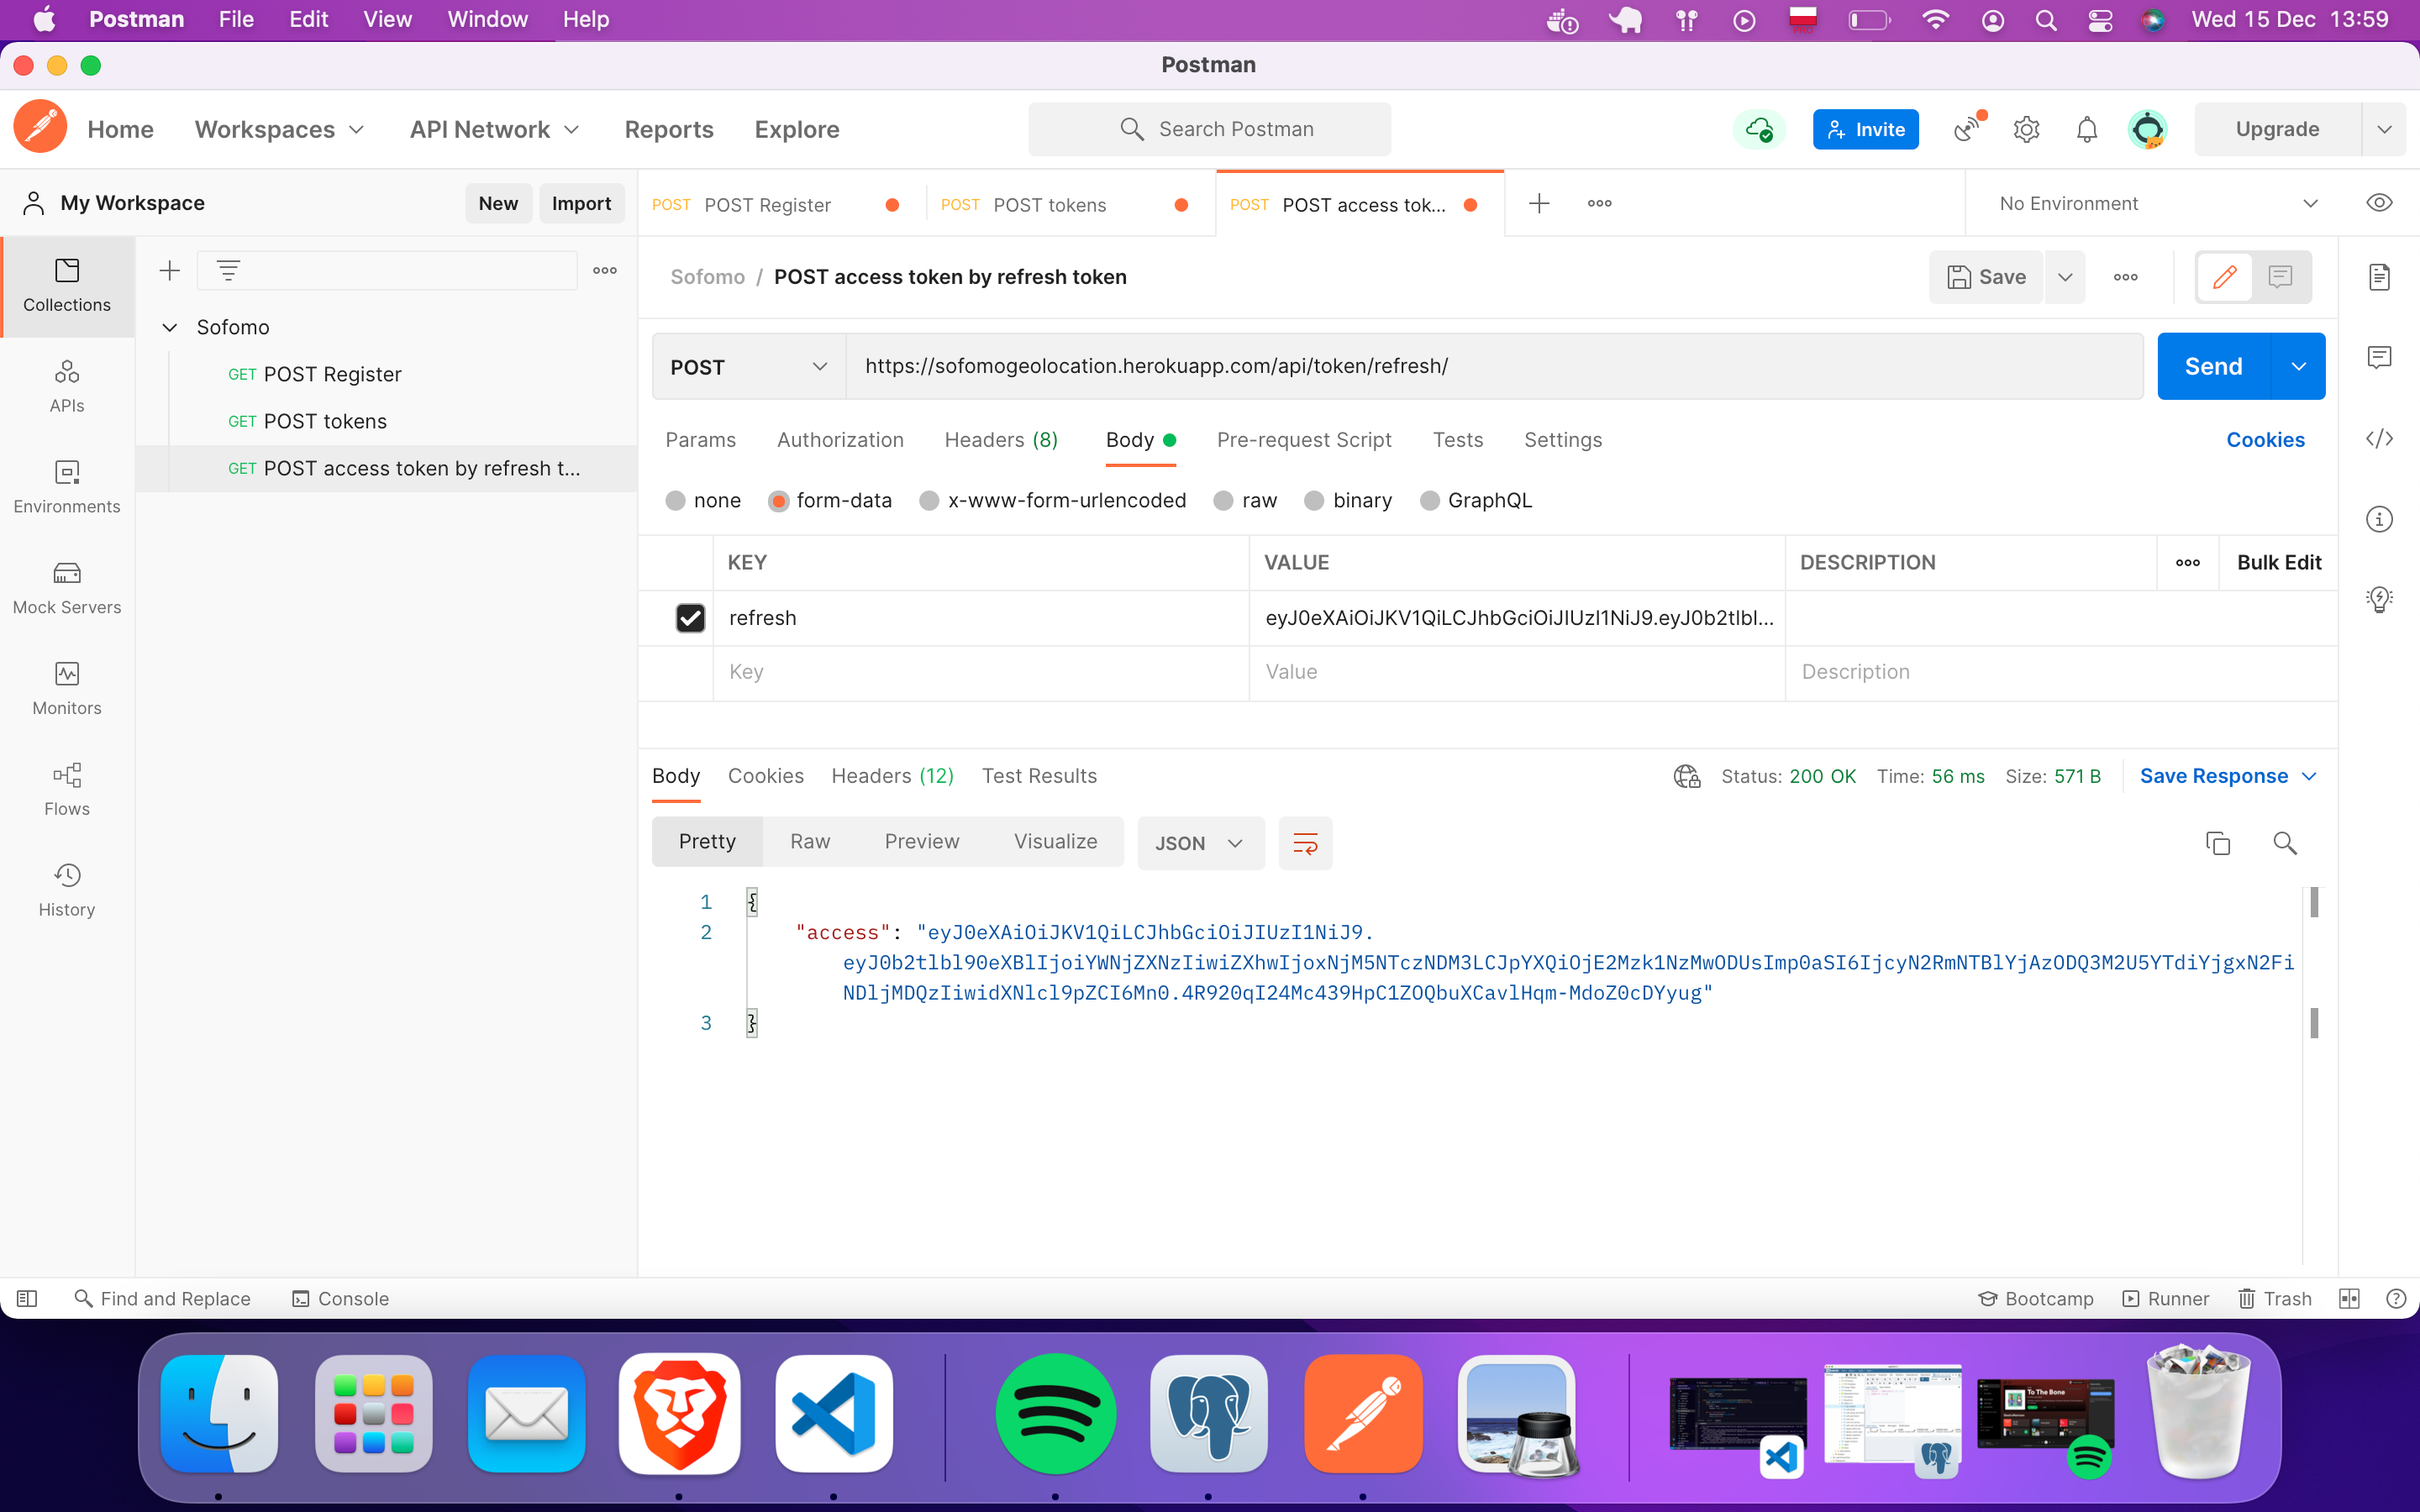Screen dimensions: 2420x1512
Task: Open Postman settings gear
Action: 2026,129
